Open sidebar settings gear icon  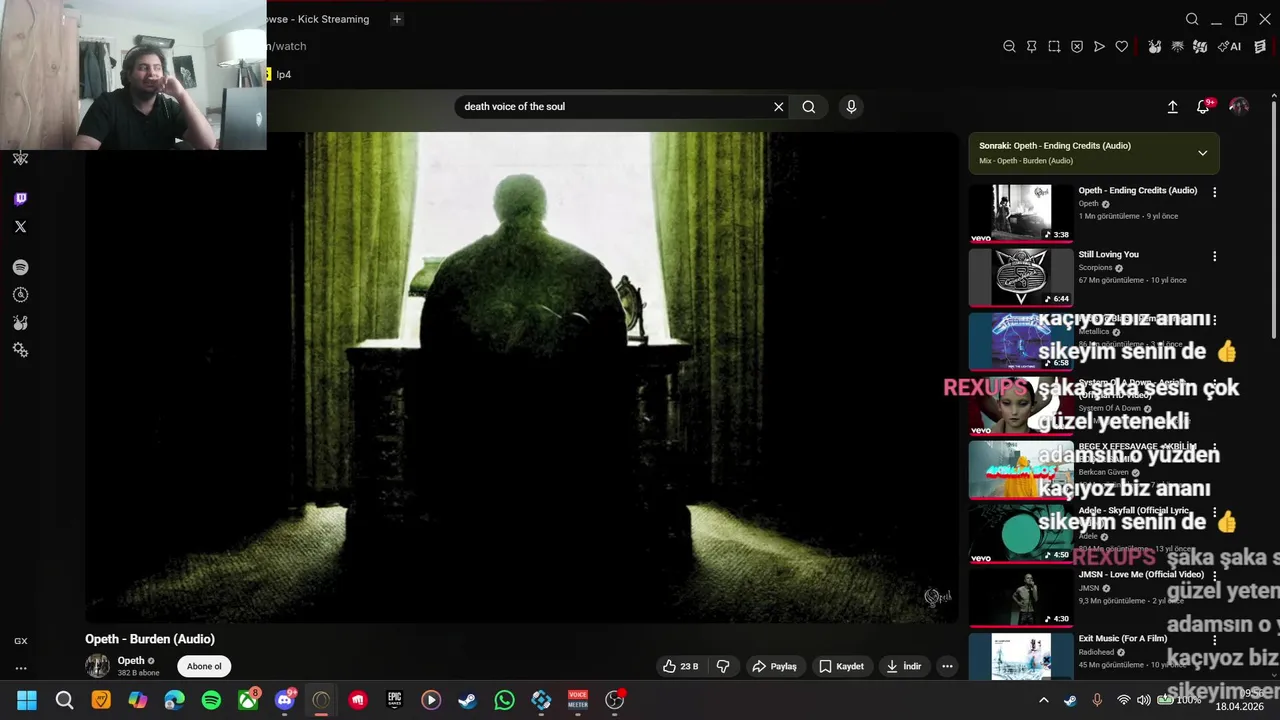(20, 350)
